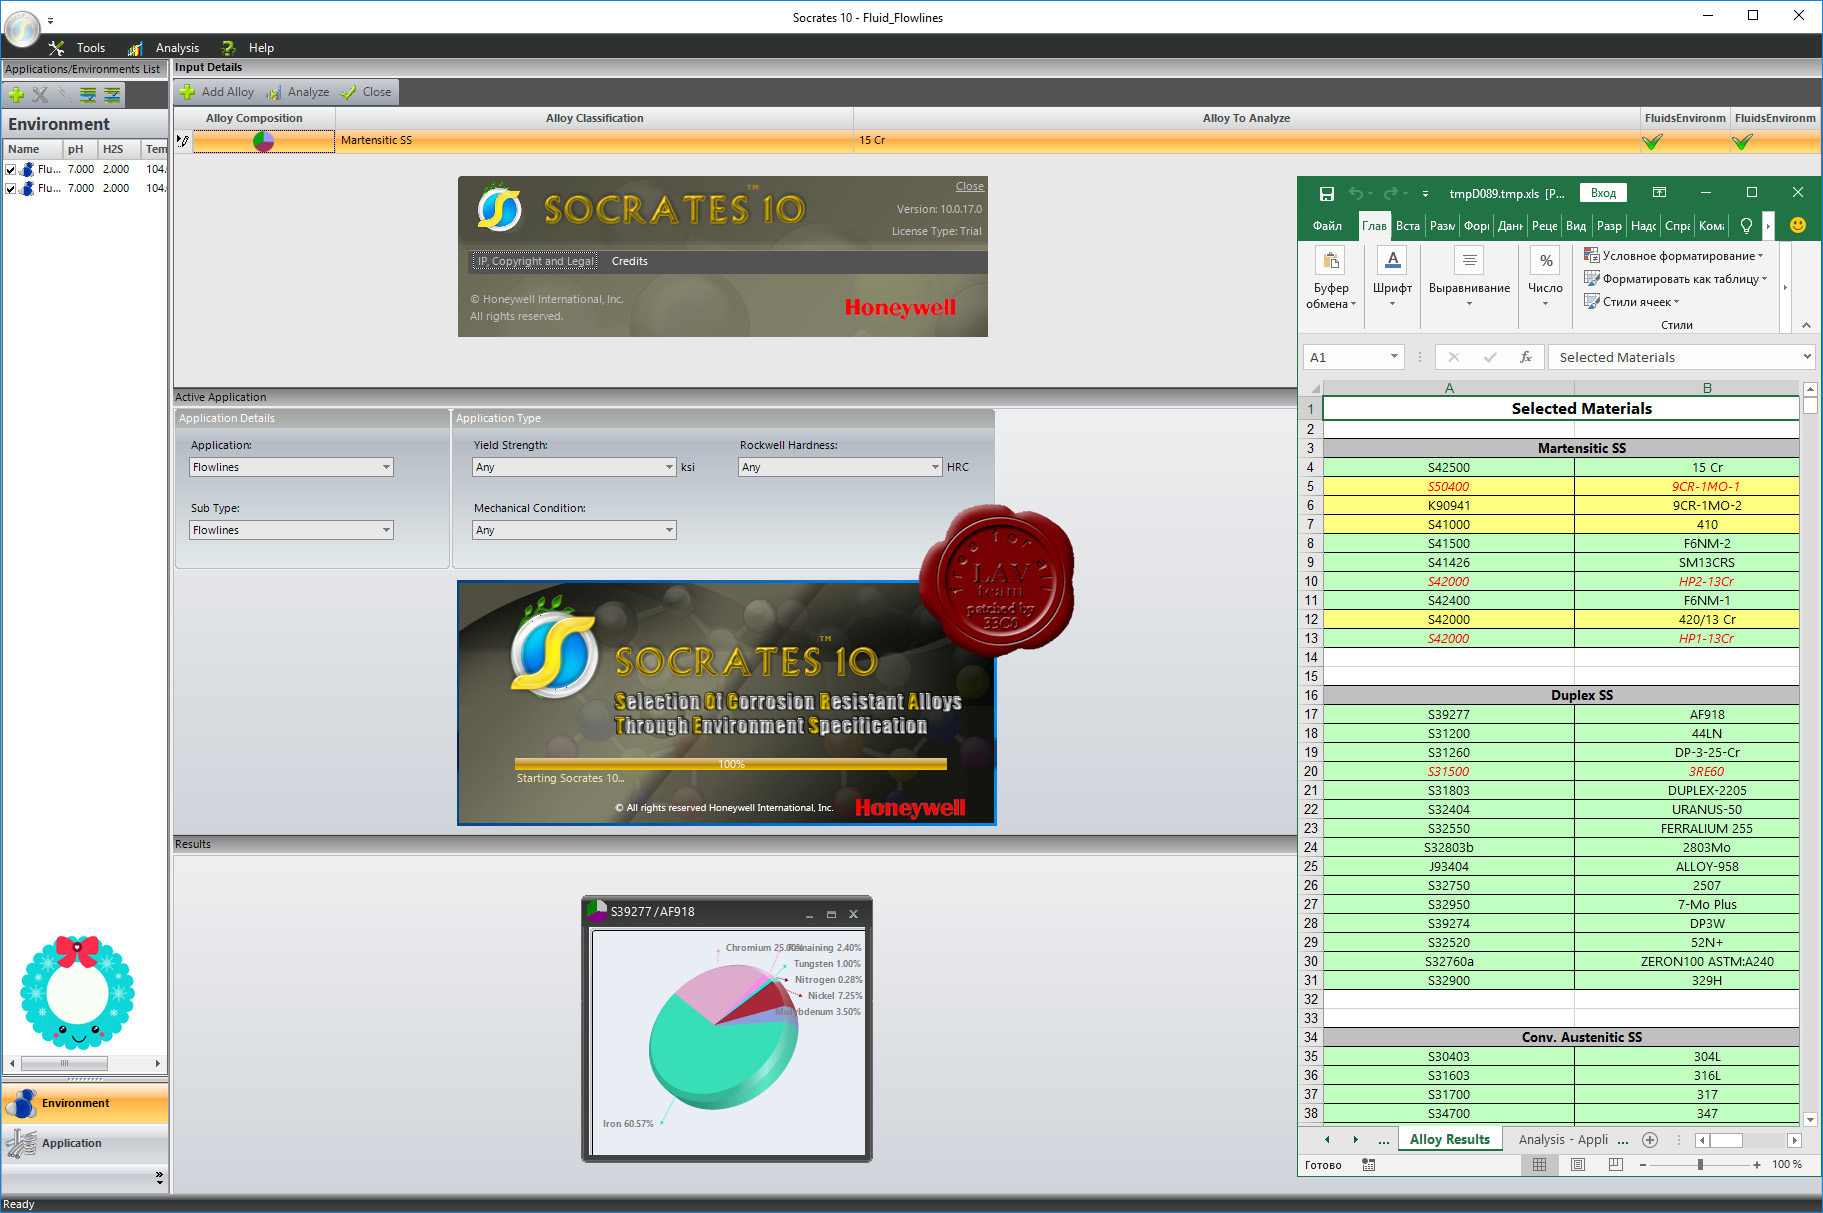Switch to Application panel in sidebar
Screen dimensions: 1823x1213
click(85, 1143)
